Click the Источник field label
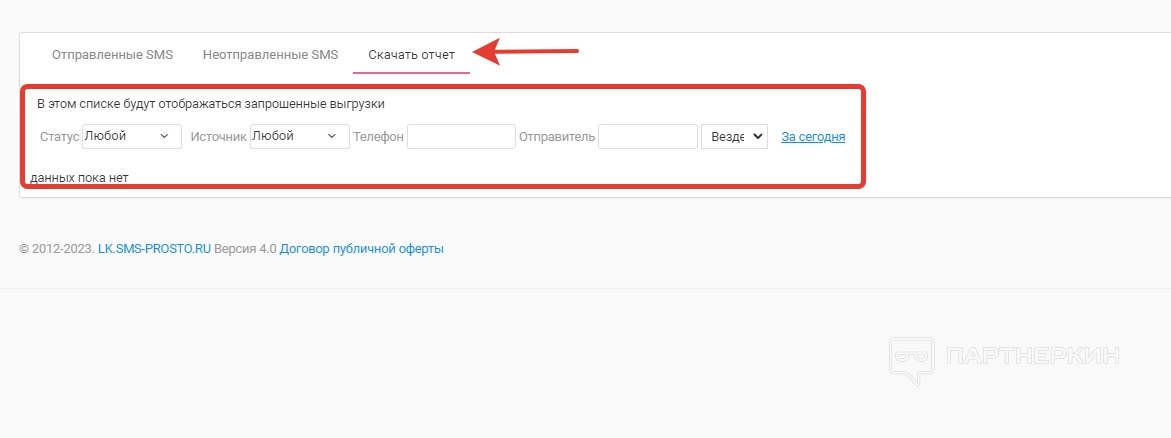 [x=218, y=137]
